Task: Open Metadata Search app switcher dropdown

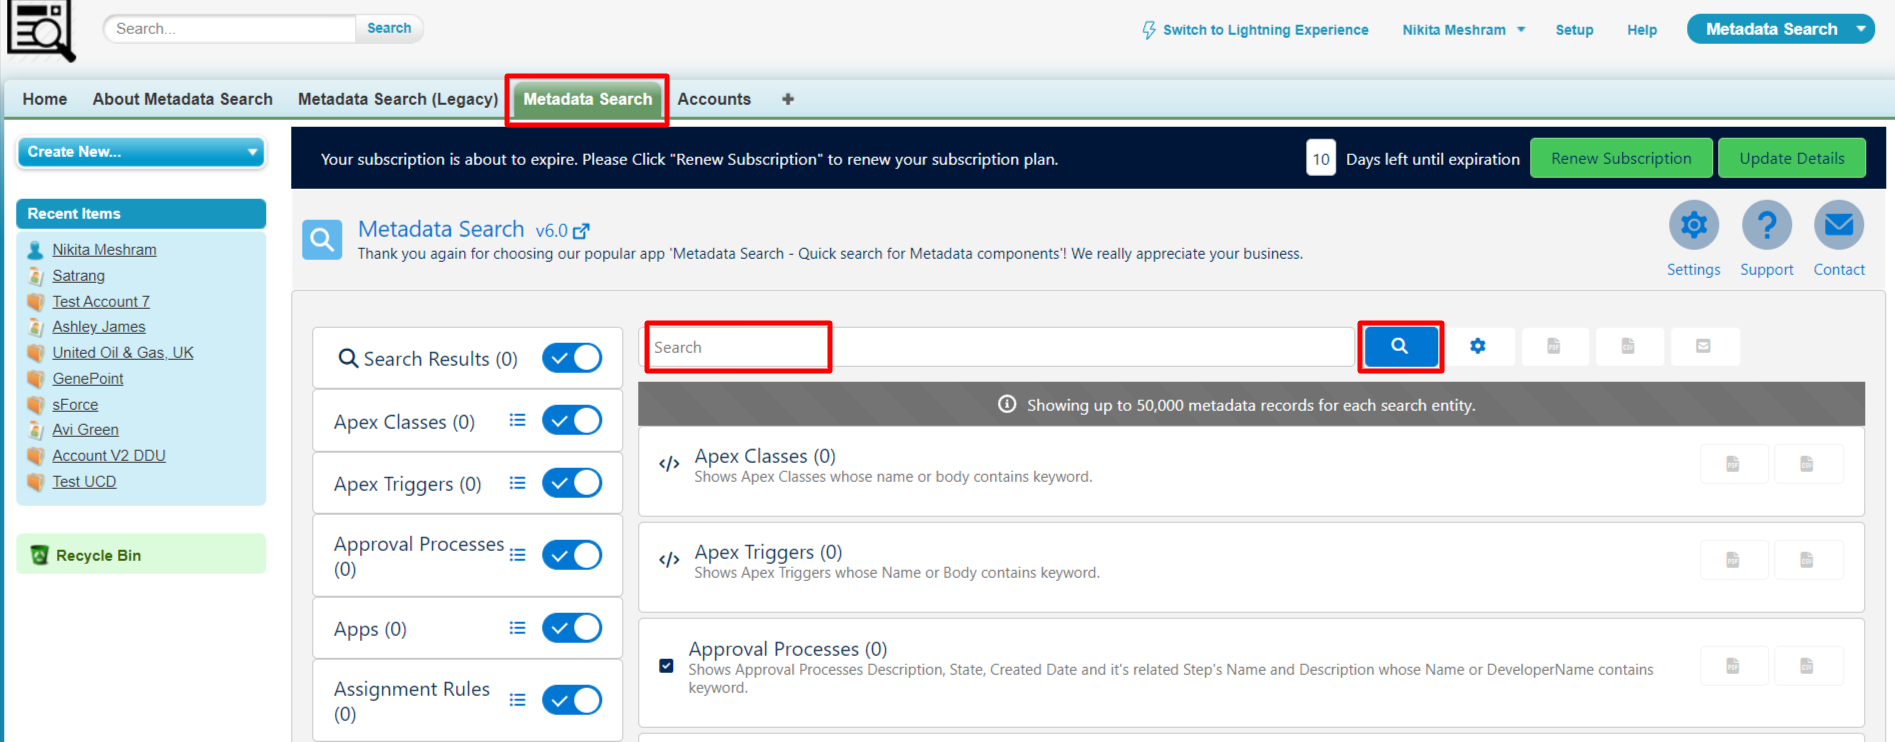Action: click(1780, 29)
